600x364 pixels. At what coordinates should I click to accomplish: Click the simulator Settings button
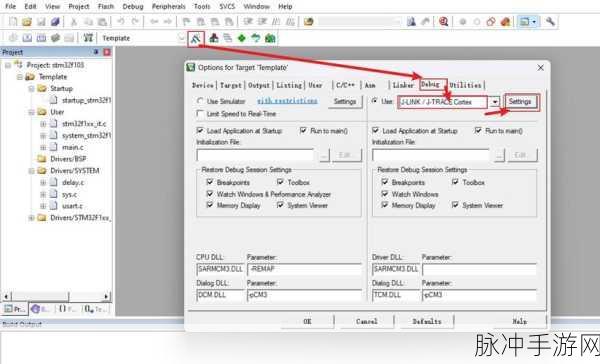point(345,102)
